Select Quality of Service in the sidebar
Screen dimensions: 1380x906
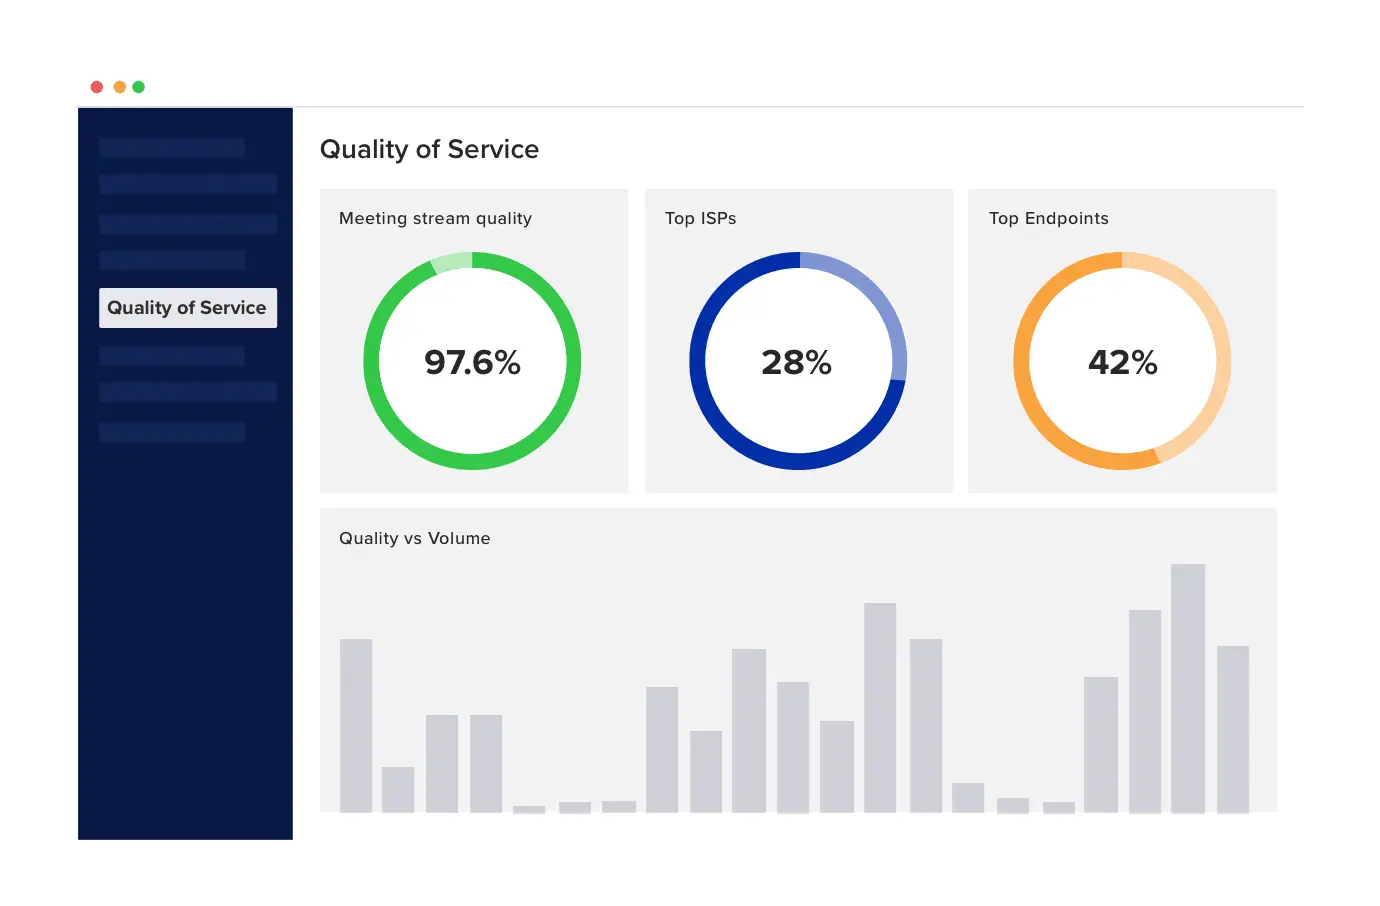(187, 308)
